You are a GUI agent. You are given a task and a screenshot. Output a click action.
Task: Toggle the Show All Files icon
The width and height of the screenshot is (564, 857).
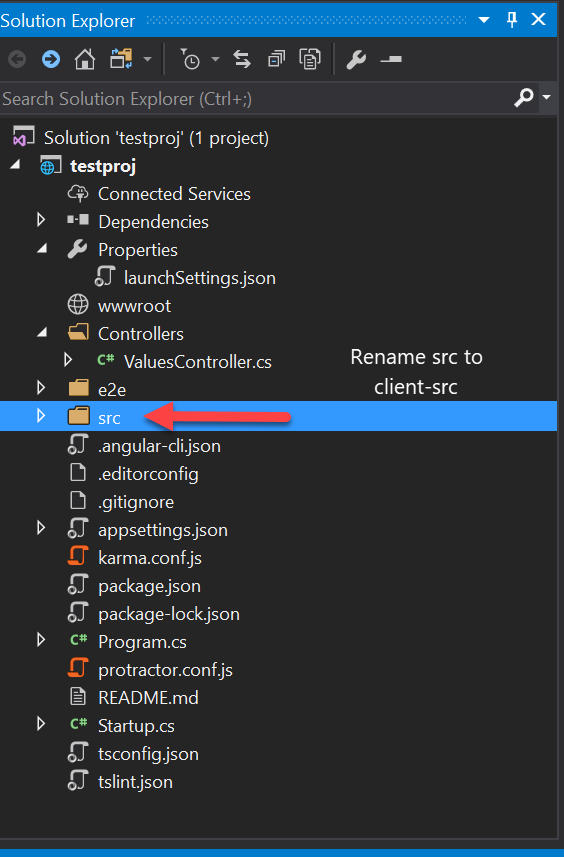tap(310, 59)
